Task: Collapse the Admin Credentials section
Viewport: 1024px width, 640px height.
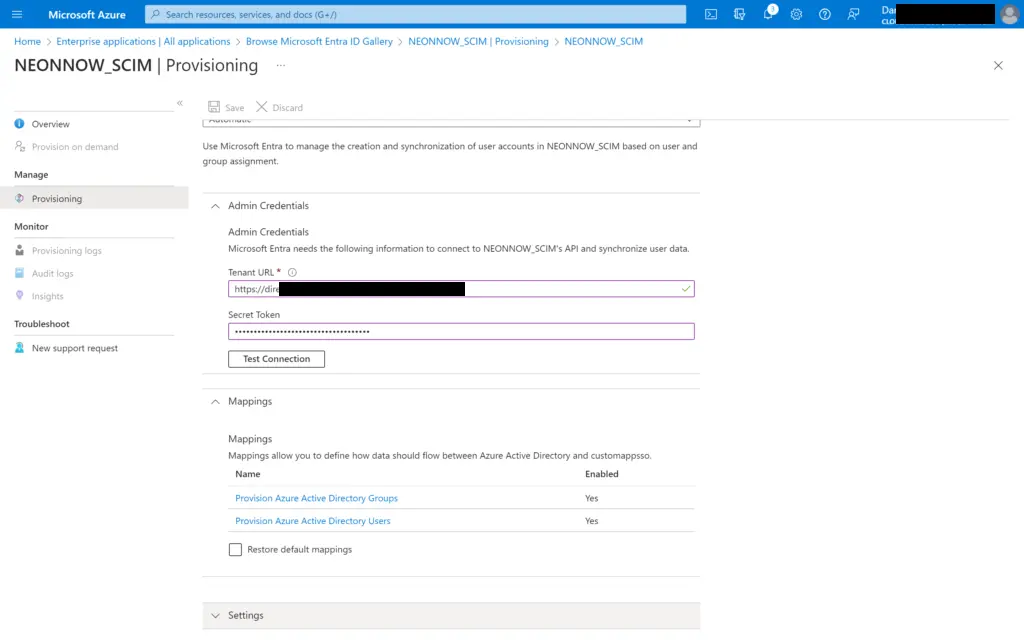Action: [x=215, y=205]
